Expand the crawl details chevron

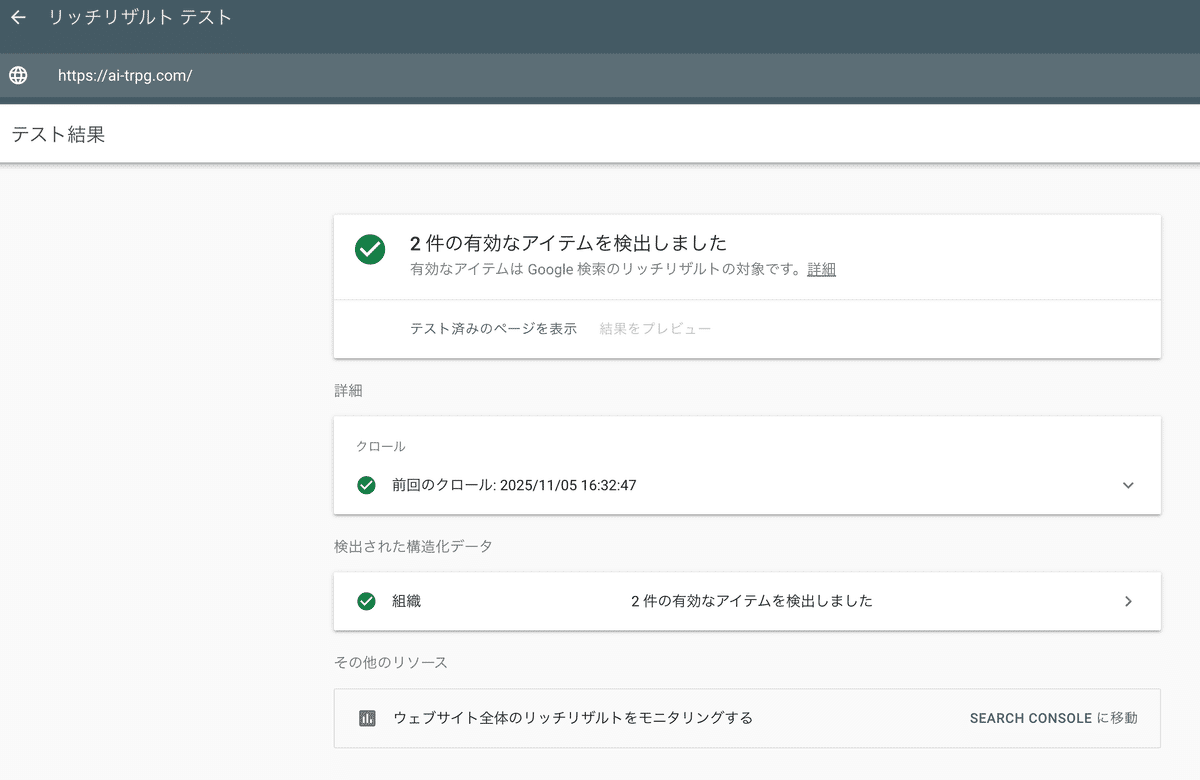click(1128, 485)
